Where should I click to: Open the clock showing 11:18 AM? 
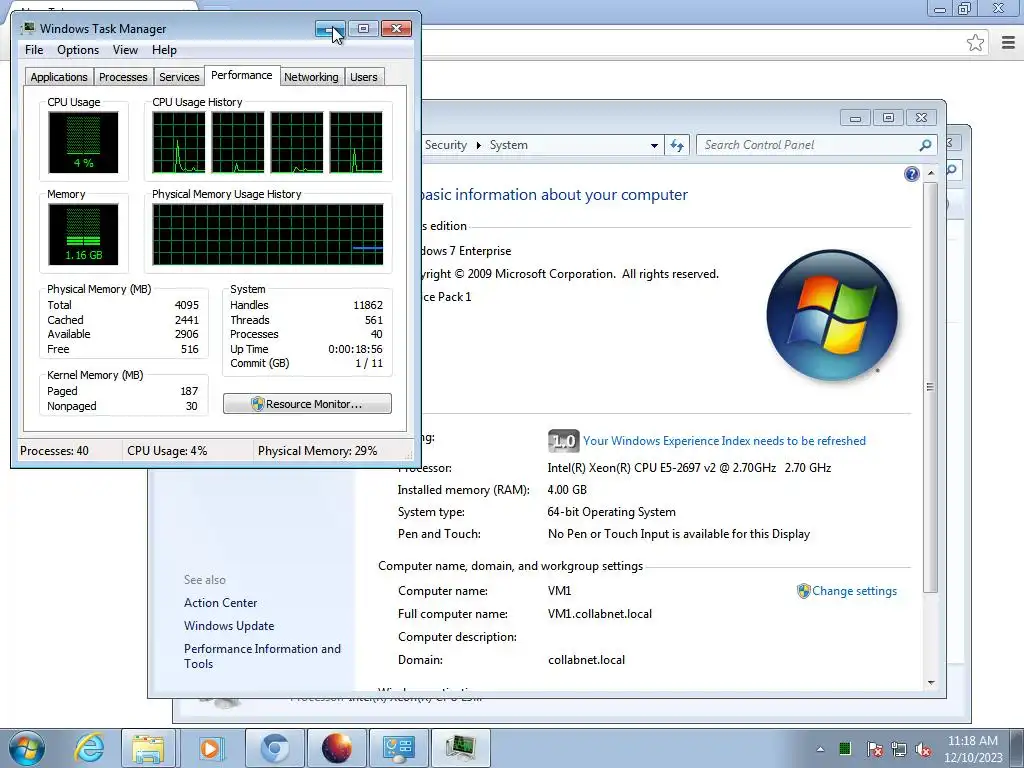[x=972, y=749]
